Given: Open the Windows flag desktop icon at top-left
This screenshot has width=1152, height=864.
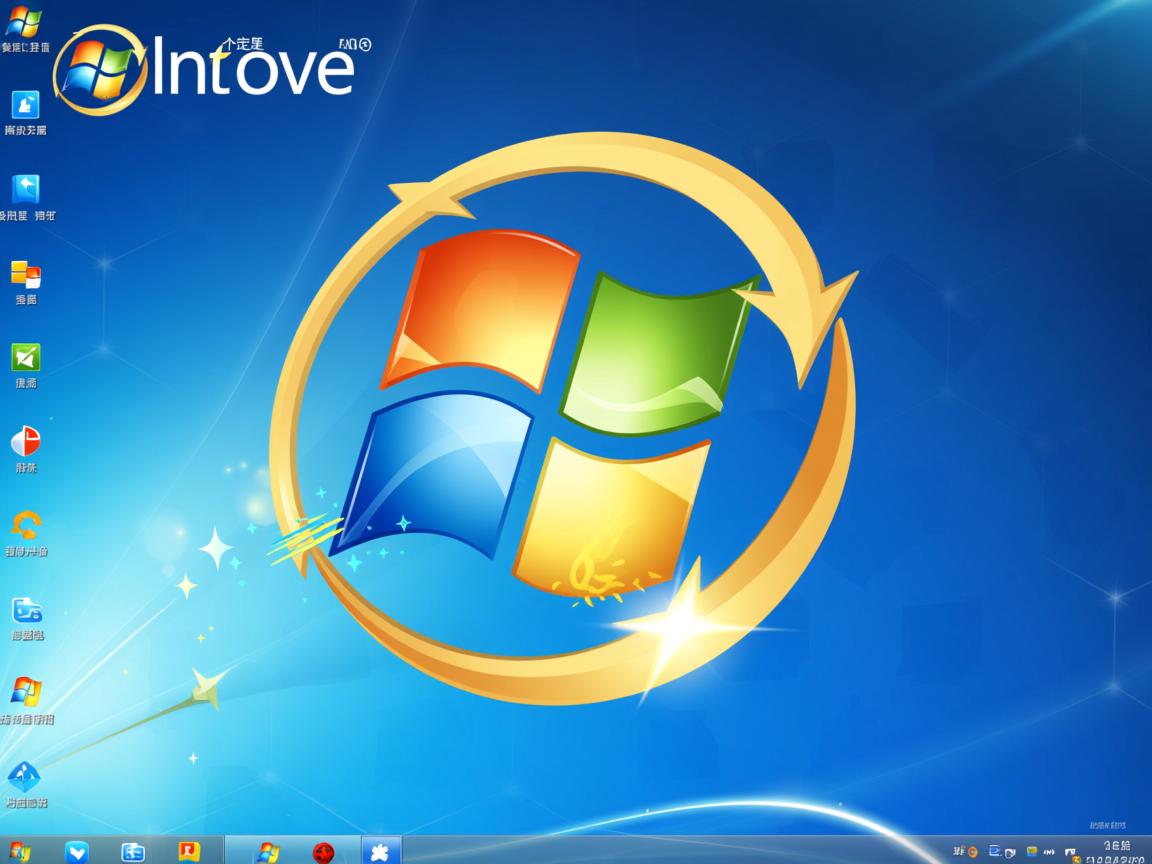Looking at the screenshot, I should pyautogui.click(x=24, y=20).
